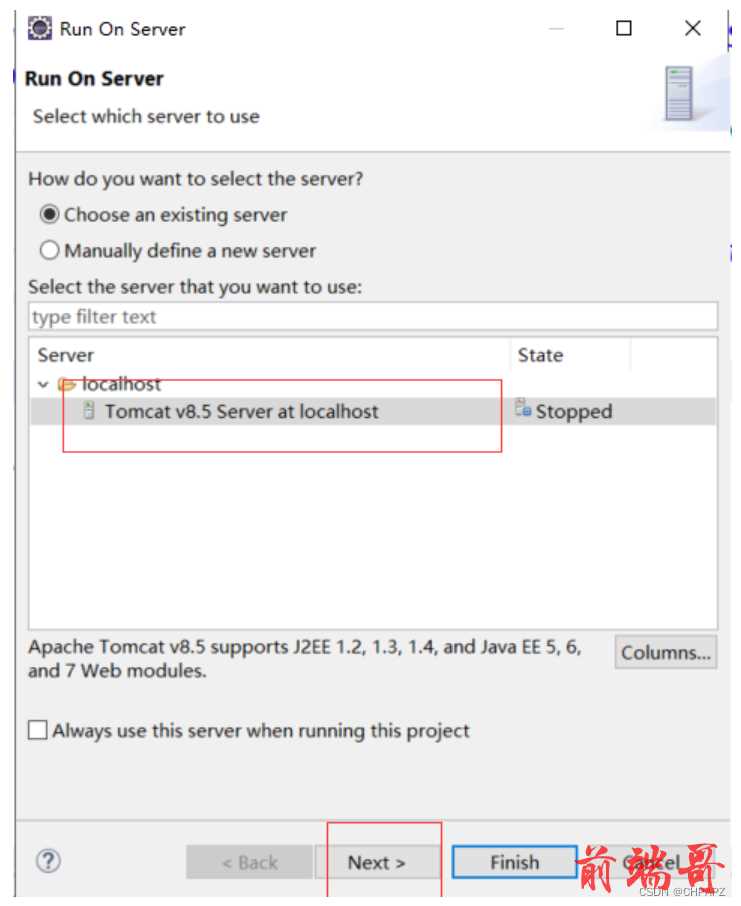The height and width of the screenshot is (906, 741).
Task: Click the localhost folder icon
Action: click(x=67, y=384)
